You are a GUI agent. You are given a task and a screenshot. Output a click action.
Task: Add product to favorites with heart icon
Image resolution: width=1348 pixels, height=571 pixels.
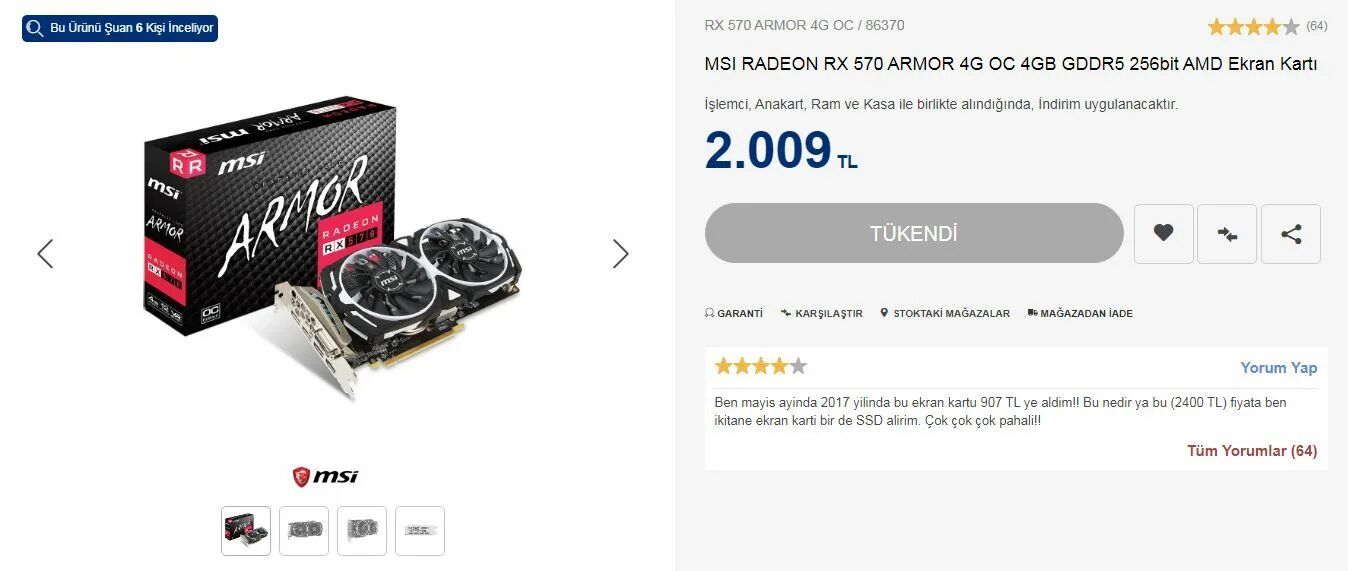point(1163,234)
